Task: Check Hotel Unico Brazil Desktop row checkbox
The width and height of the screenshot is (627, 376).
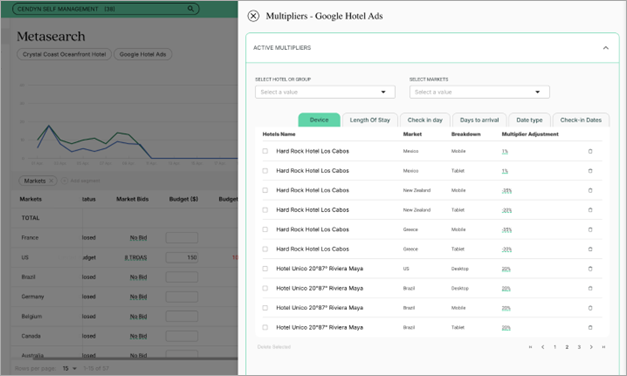Action: pos(265,288)
